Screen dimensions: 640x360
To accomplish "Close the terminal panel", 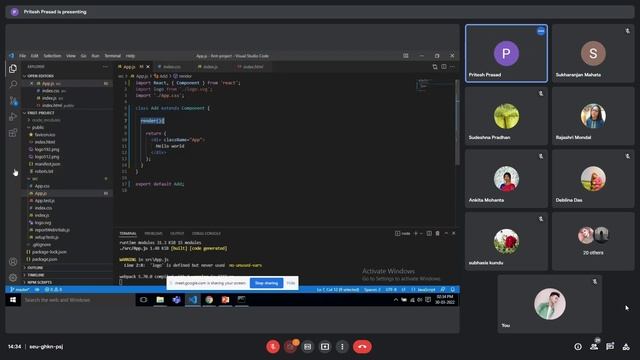I will (x=453, y=233).
